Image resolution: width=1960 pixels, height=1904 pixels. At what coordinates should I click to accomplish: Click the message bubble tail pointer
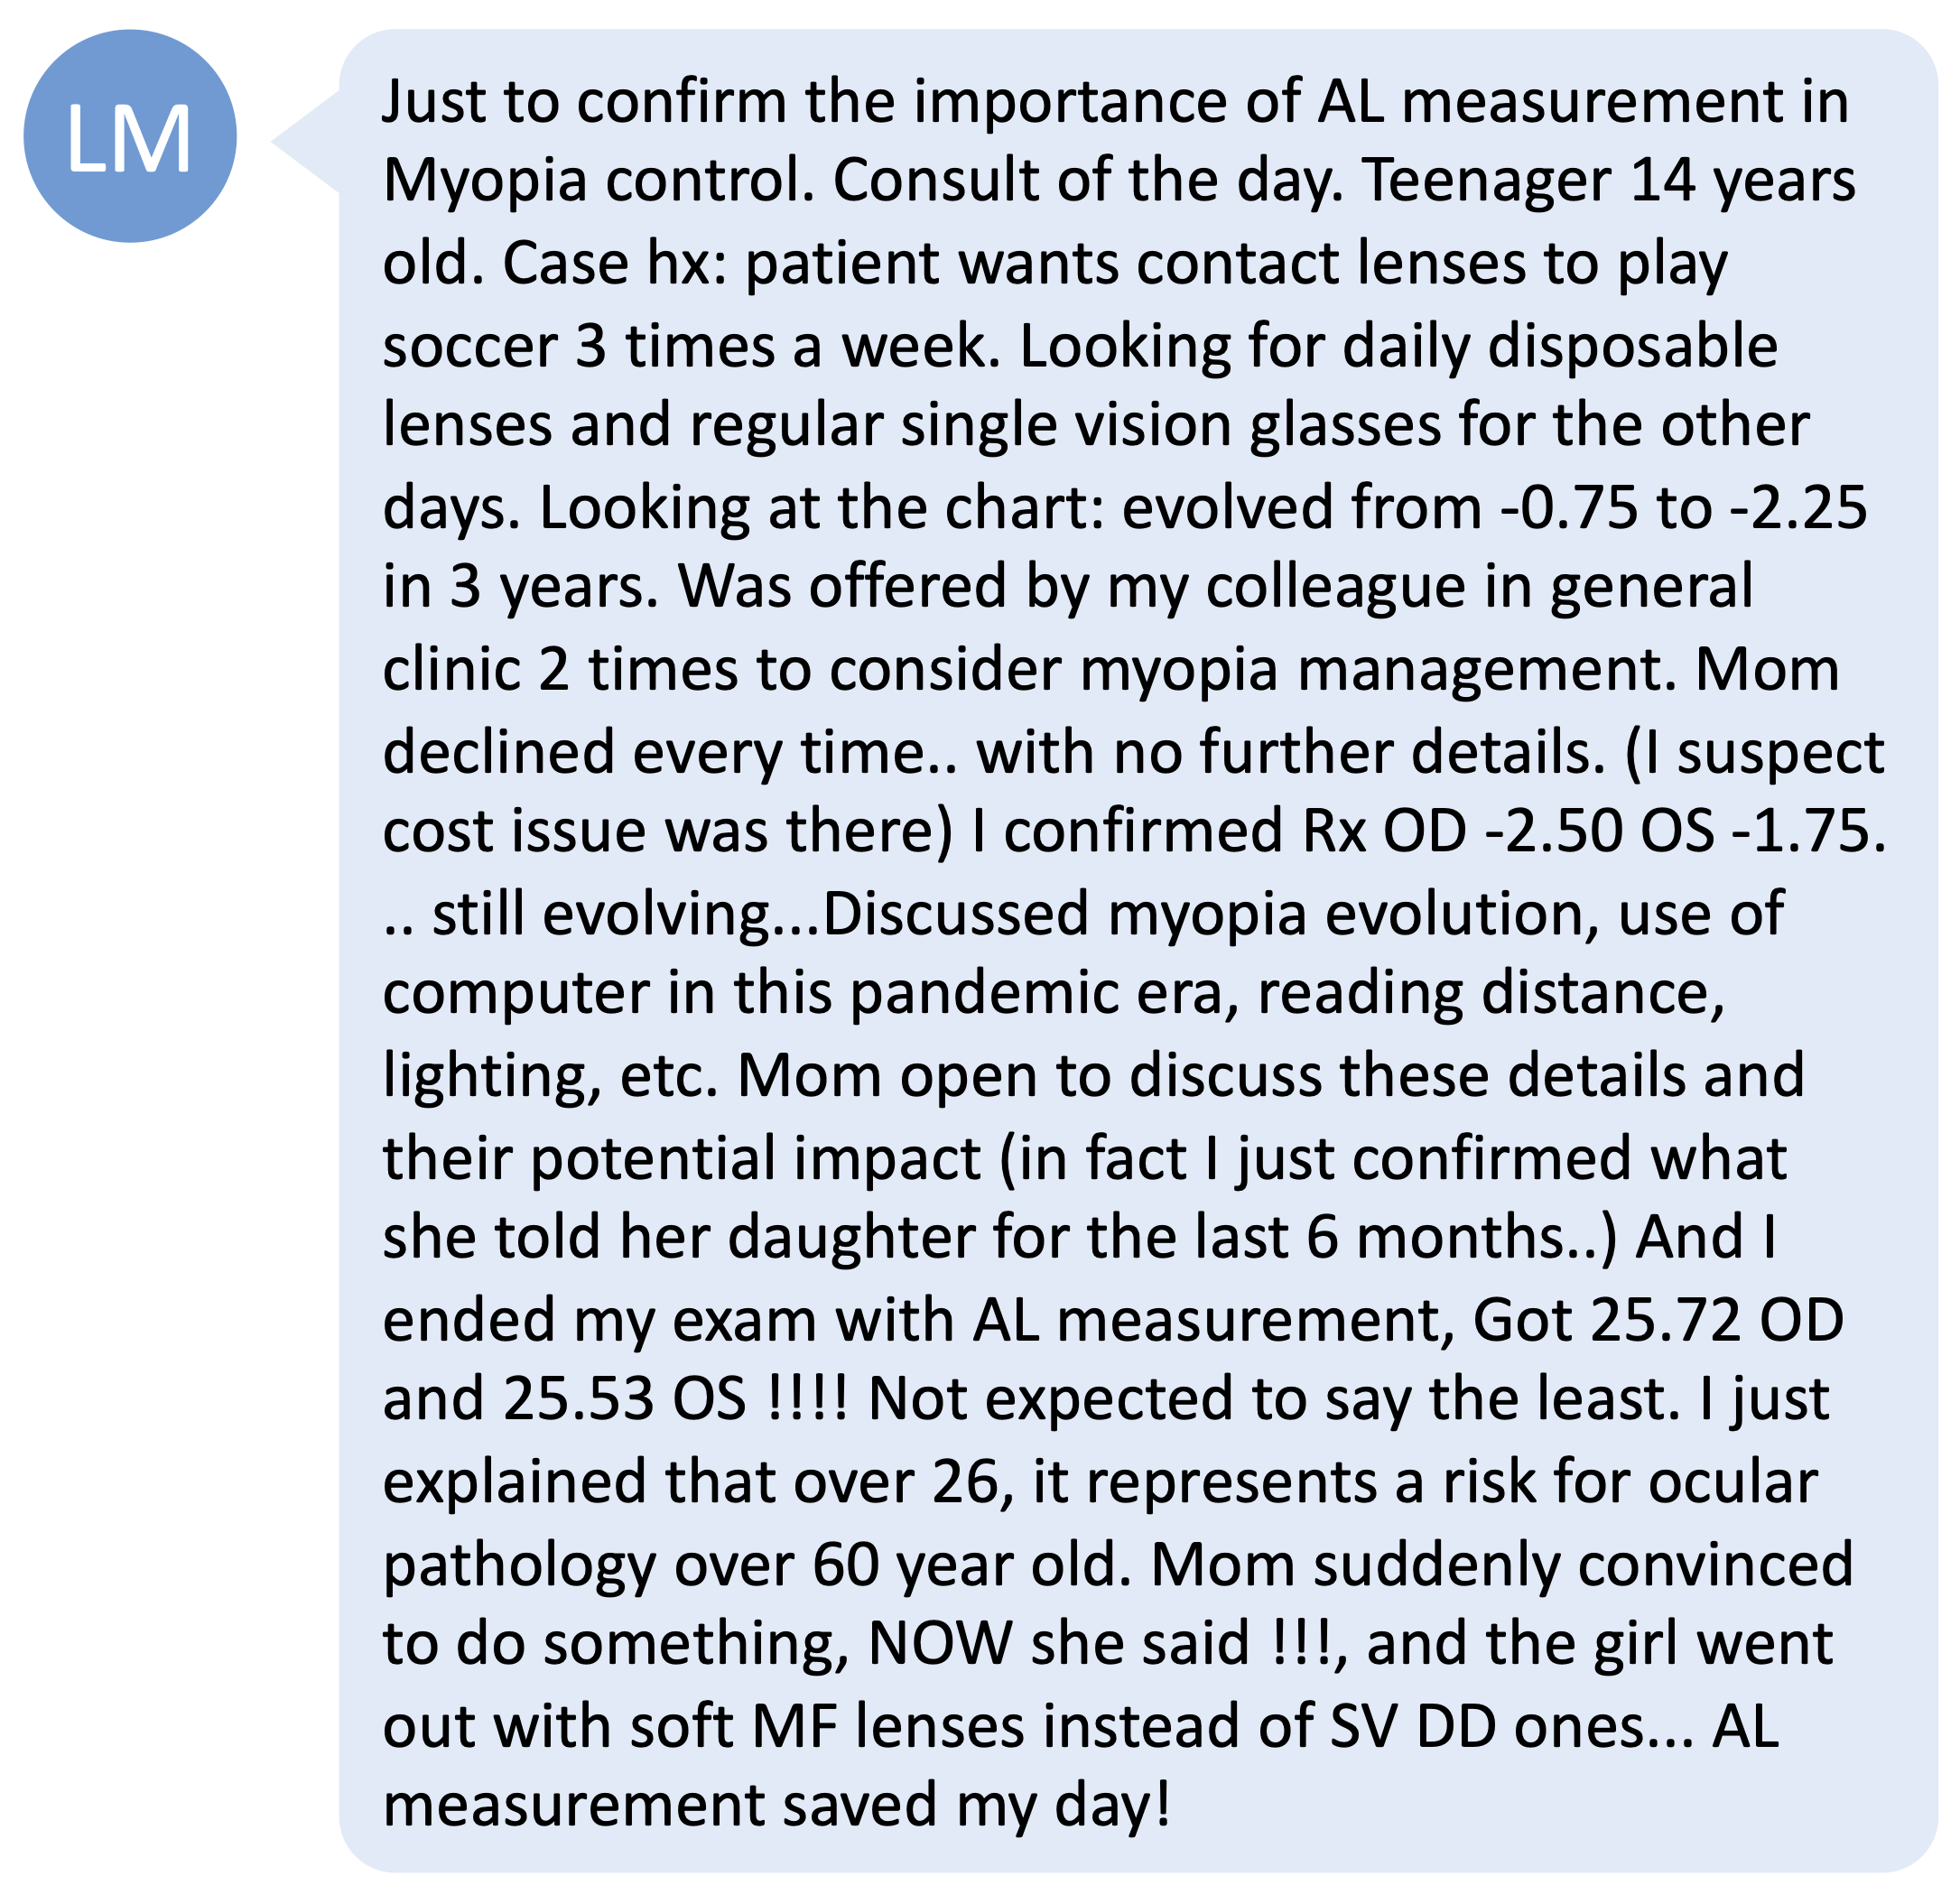click(x=306, y=141)
